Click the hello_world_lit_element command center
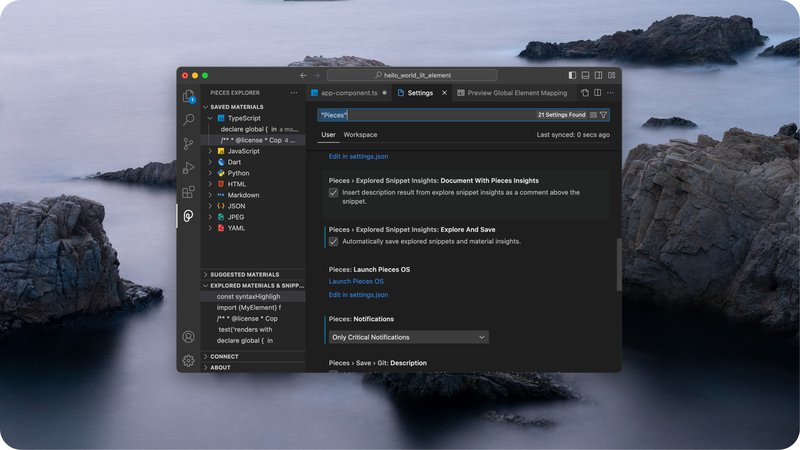800x450 pixels. (412, 76)
